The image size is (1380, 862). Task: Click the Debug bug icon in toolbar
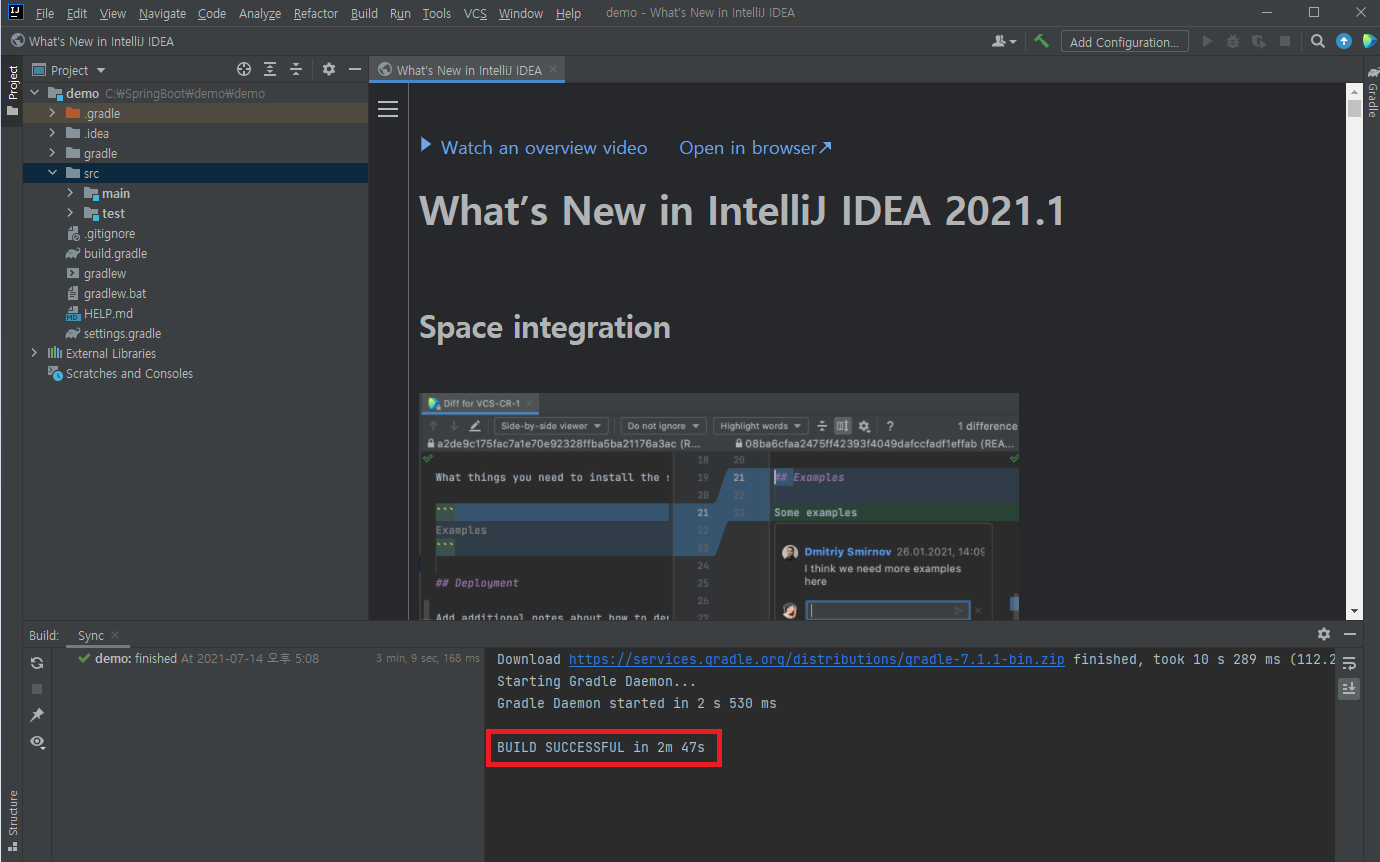pyautogui.click(x=1233, y=41)
